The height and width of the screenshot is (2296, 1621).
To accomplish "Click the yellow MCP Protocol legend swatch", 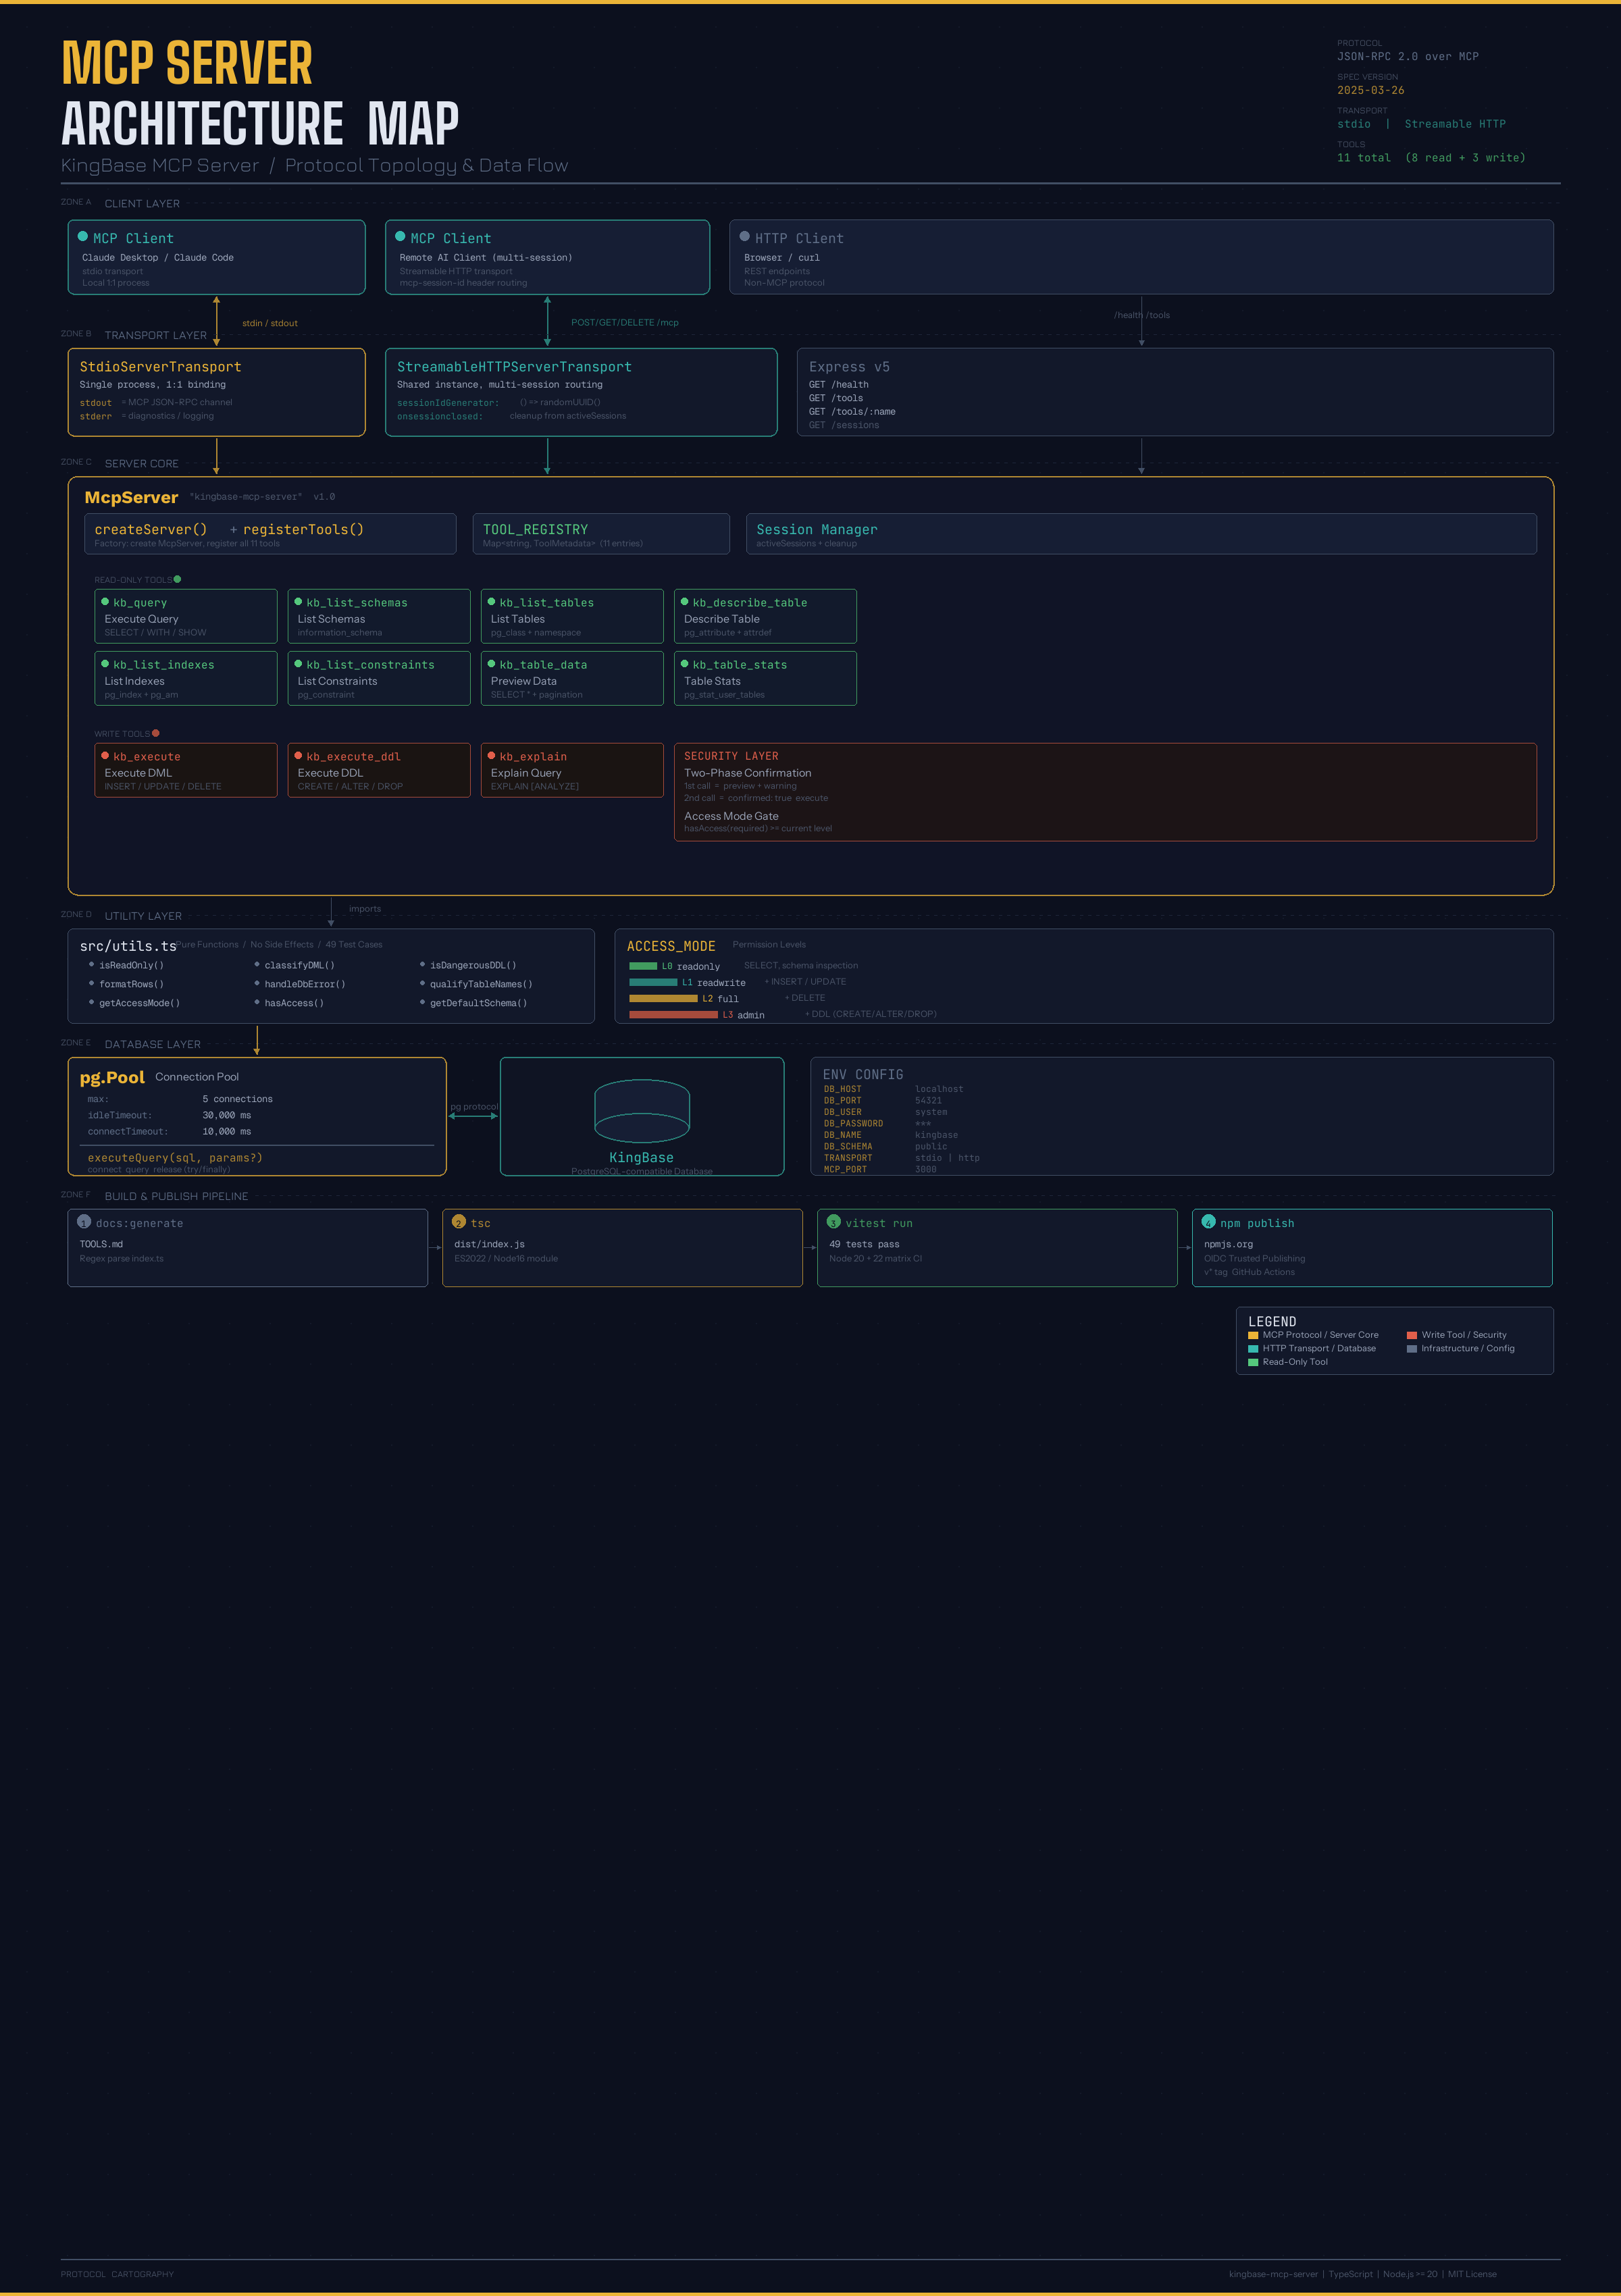I will coord(1253,1334).
